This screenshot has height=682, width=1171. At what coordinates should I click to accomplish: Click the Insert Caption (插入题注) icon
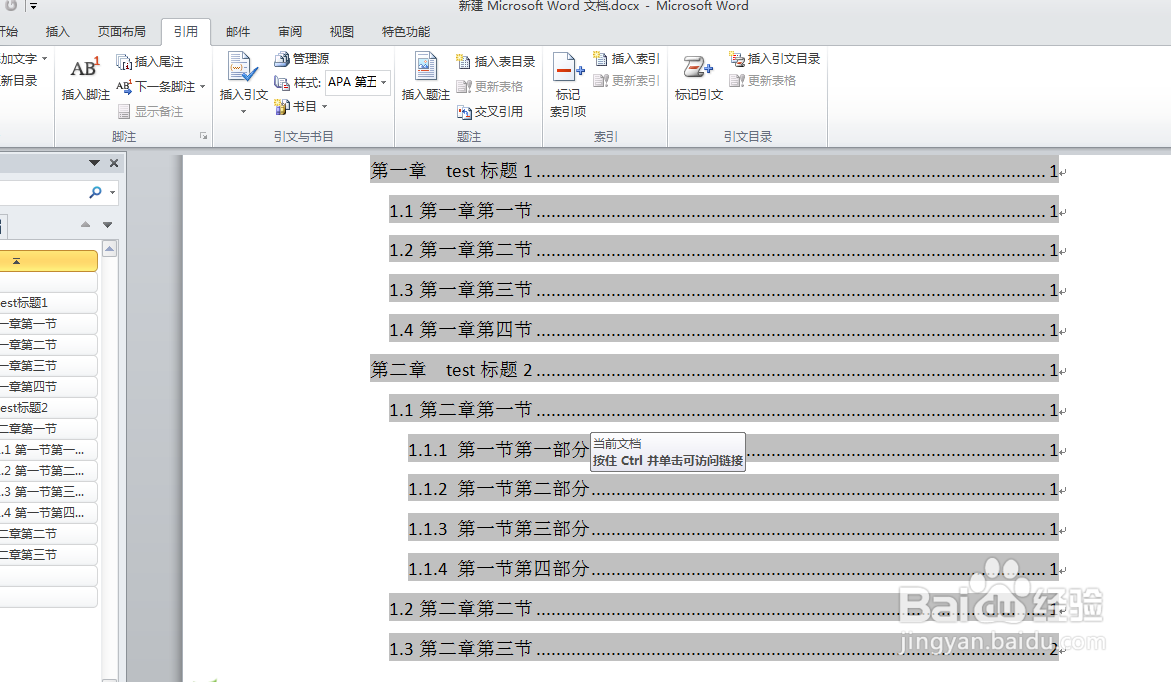click(426, 66)
